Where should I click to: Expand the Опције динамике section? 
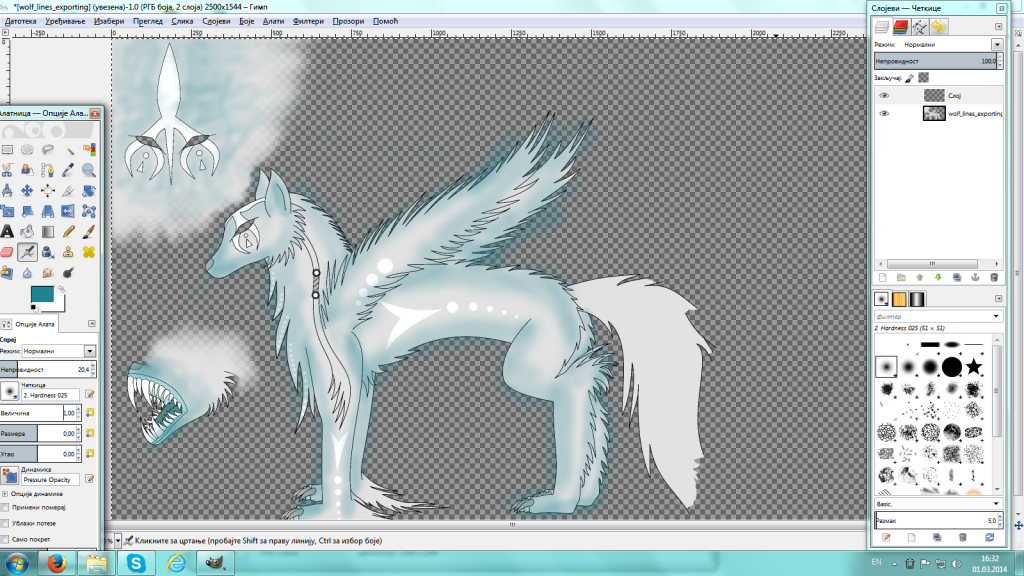click(5, 493)
